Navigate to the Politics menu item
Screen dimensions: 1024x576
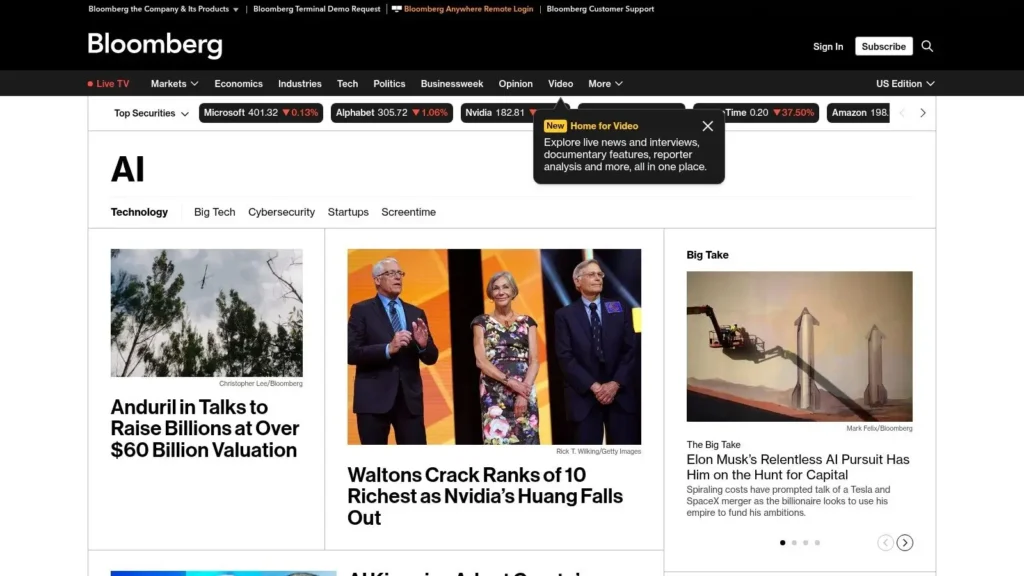(x=389, y=83)
